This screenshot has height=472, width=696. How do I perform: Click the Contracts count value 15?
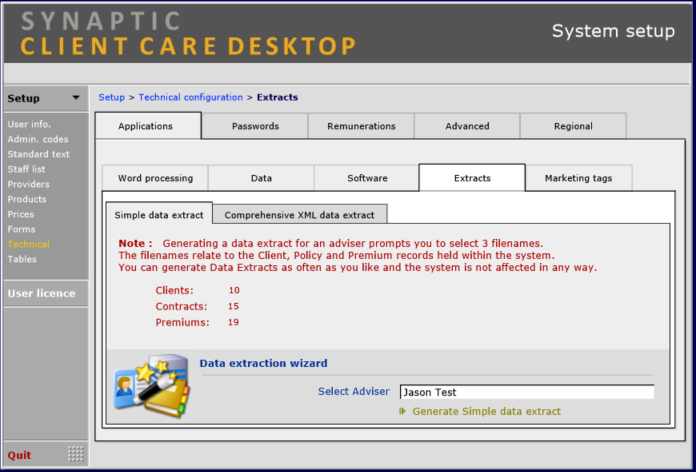(x=233, y=306)
